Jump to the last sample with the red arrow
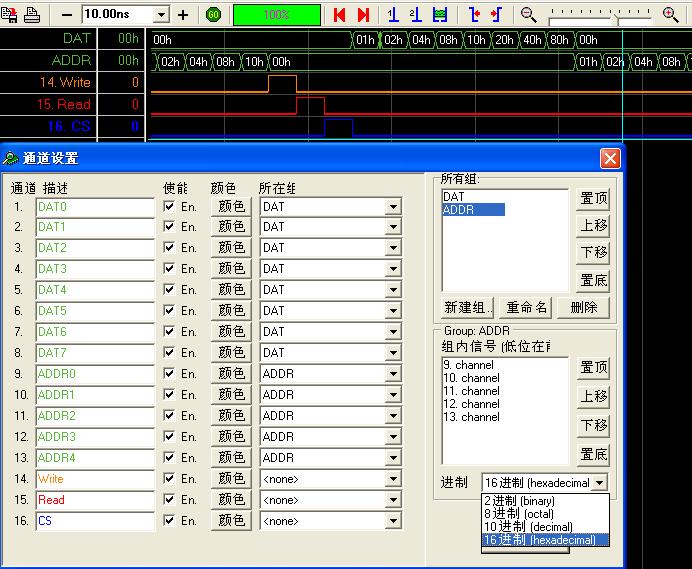This screenshot has width=692, height=569. click(x=363, y=15)
